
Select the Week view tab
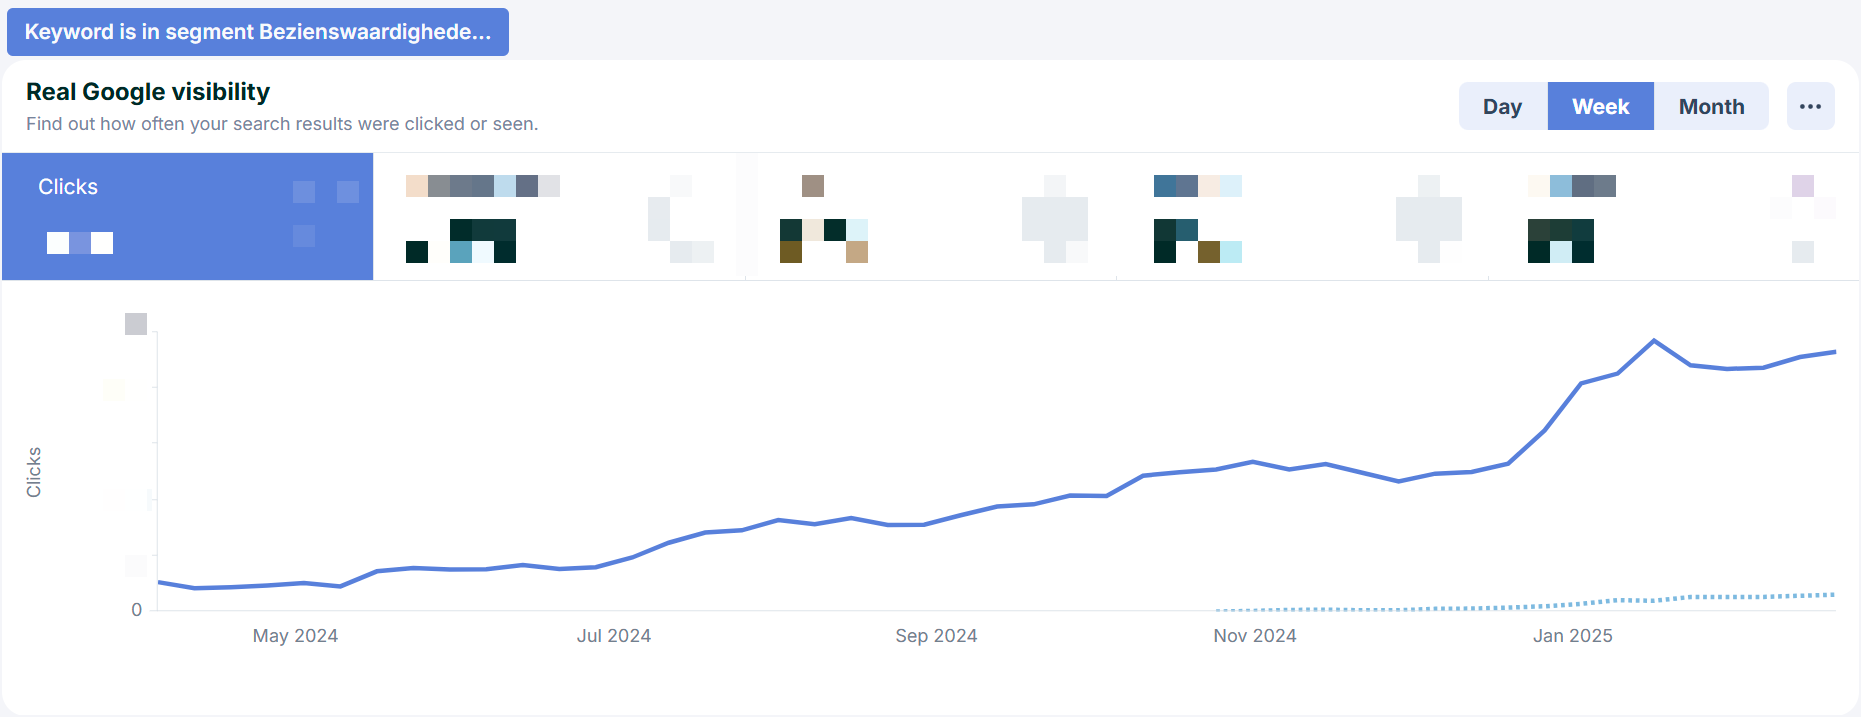1600,106
